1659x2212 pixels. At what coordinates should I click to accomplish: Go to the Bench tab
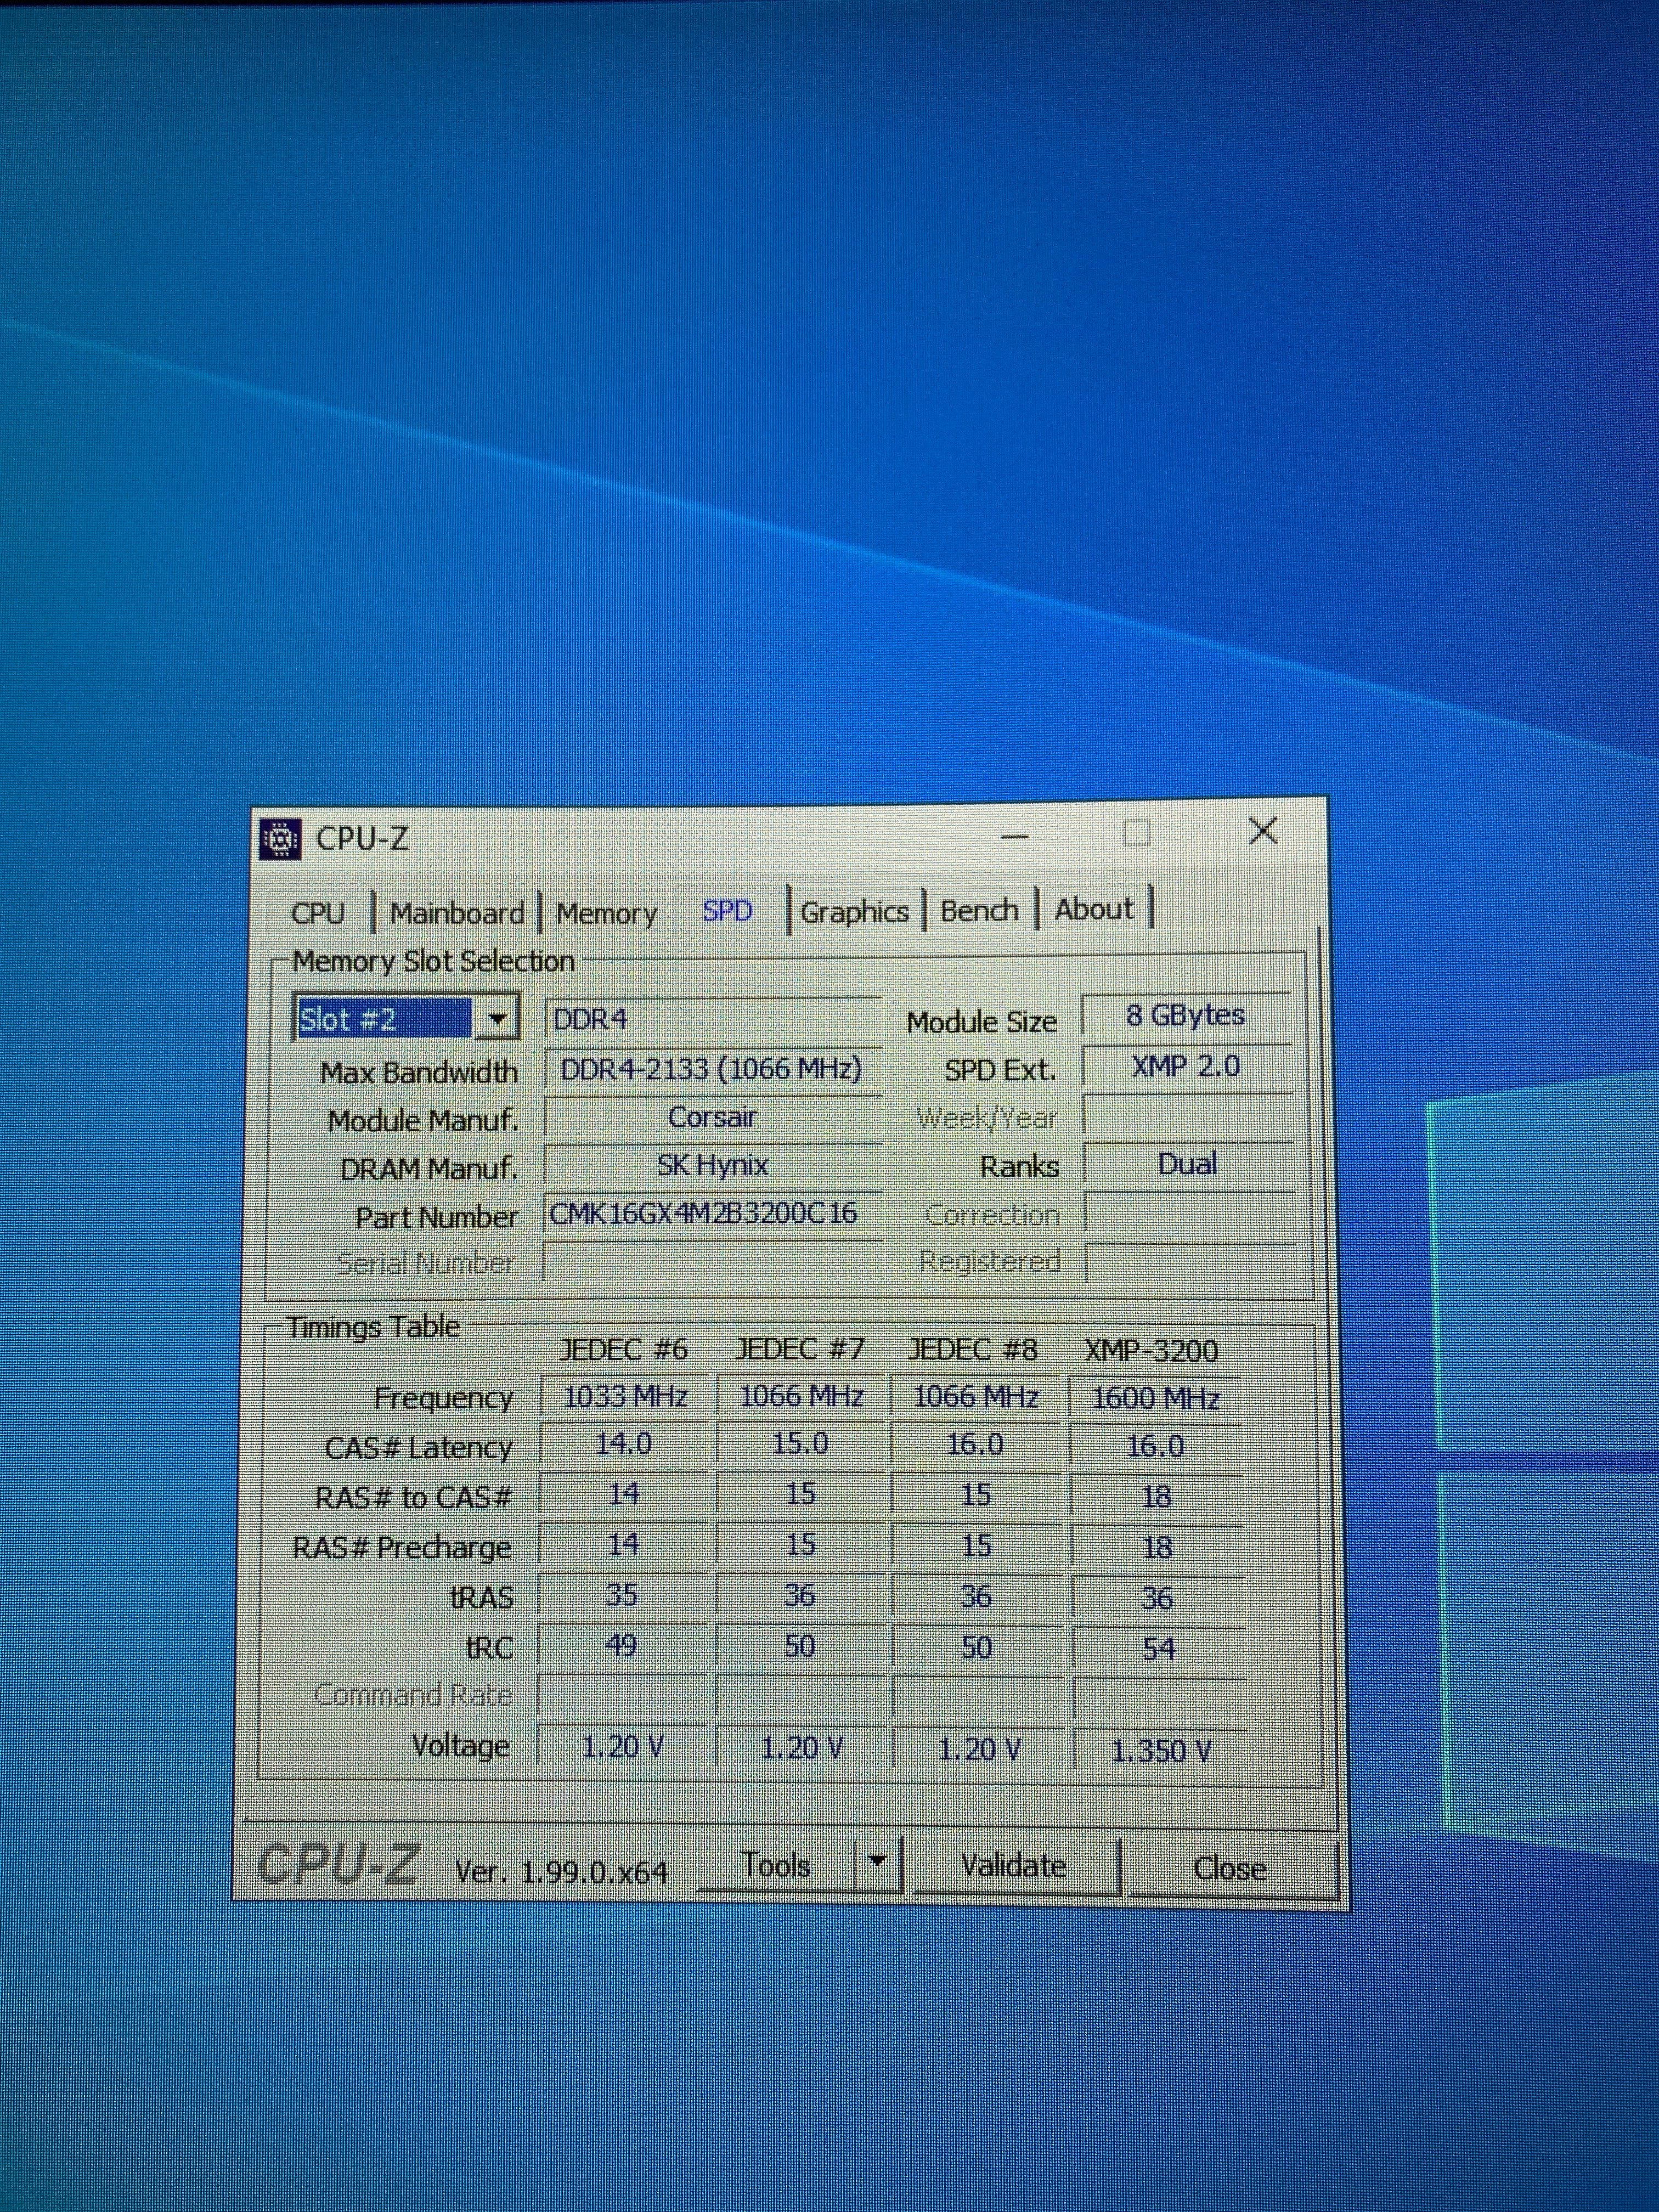979,911
